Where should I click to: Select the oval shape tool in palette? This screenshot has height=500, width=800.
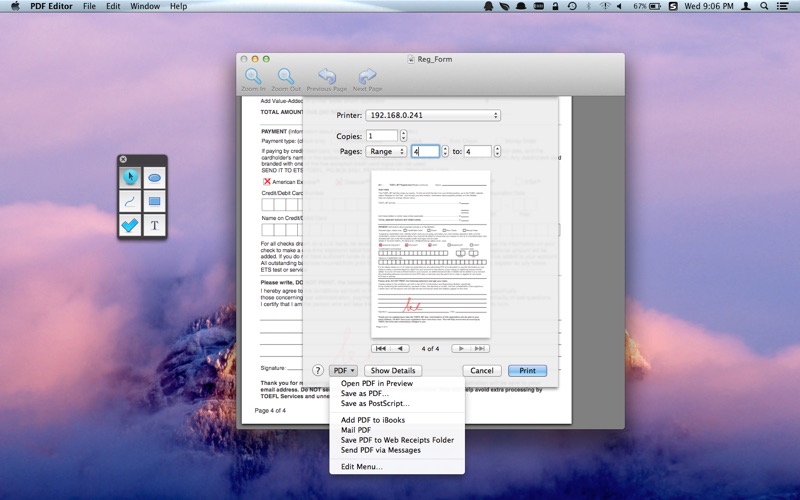pyautogui.click(x=155, y=178)
